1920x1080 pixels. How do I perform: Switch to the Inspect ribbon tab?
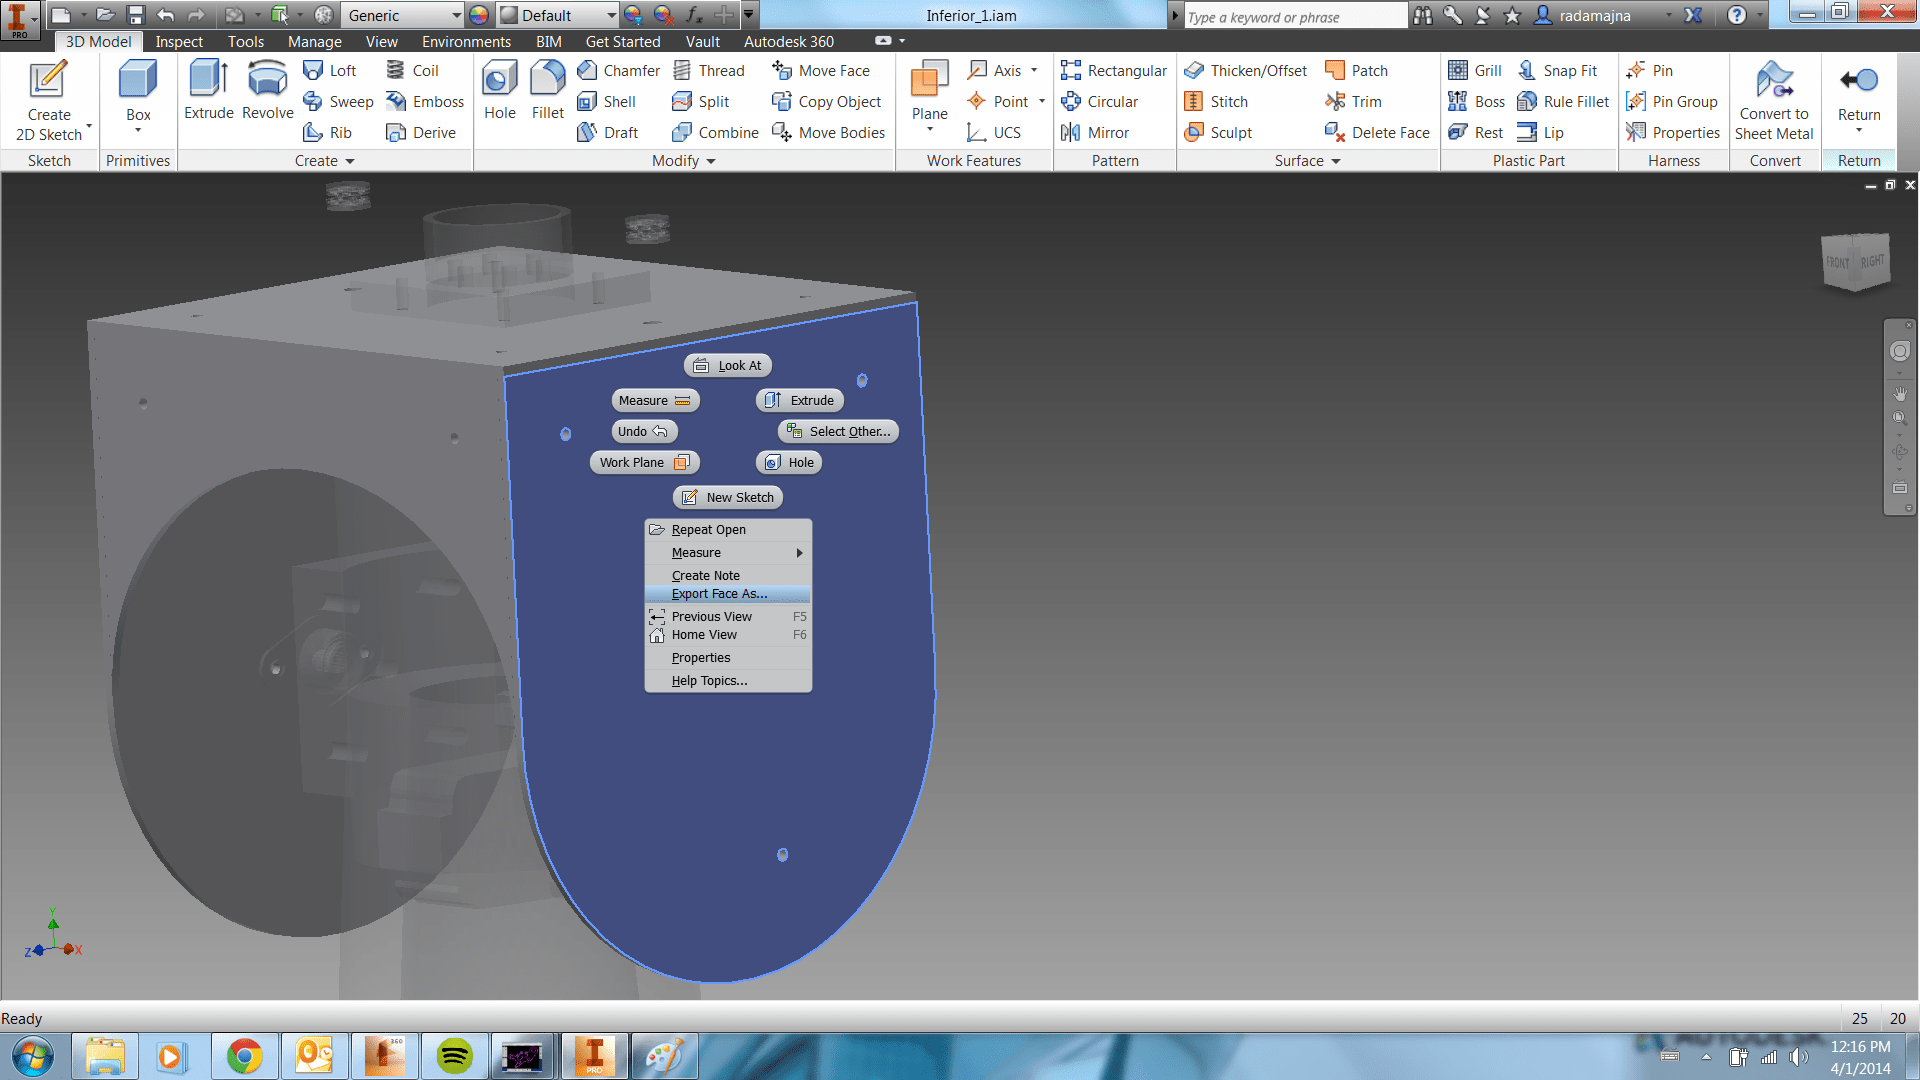pos(179,41)
